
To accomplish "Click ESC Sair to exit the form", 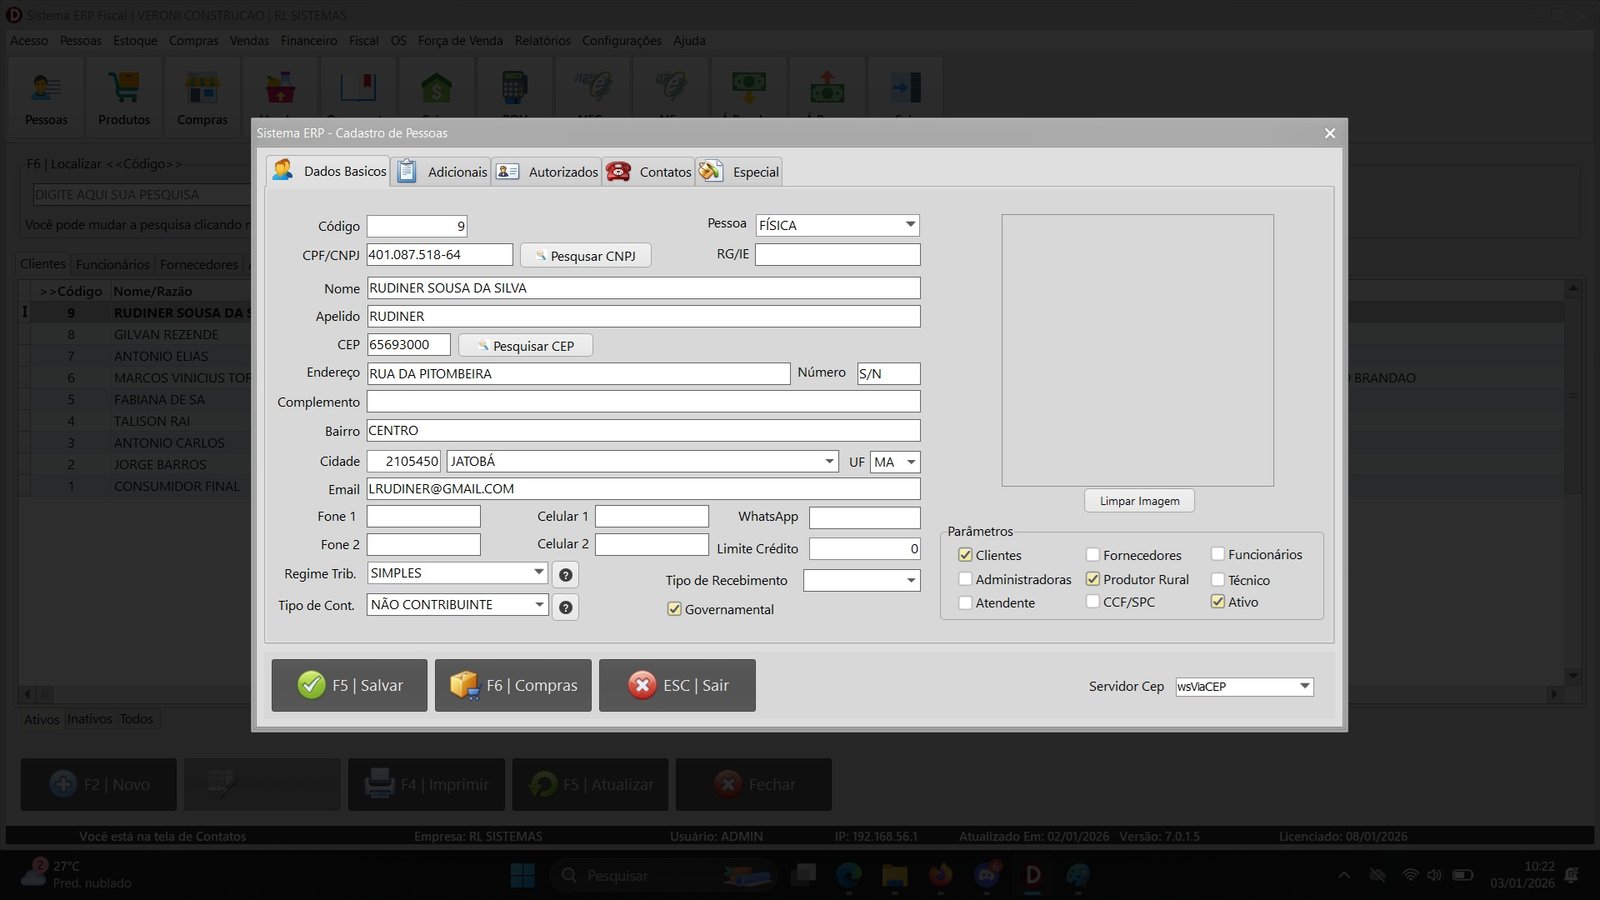I will [x=677, y=685].
